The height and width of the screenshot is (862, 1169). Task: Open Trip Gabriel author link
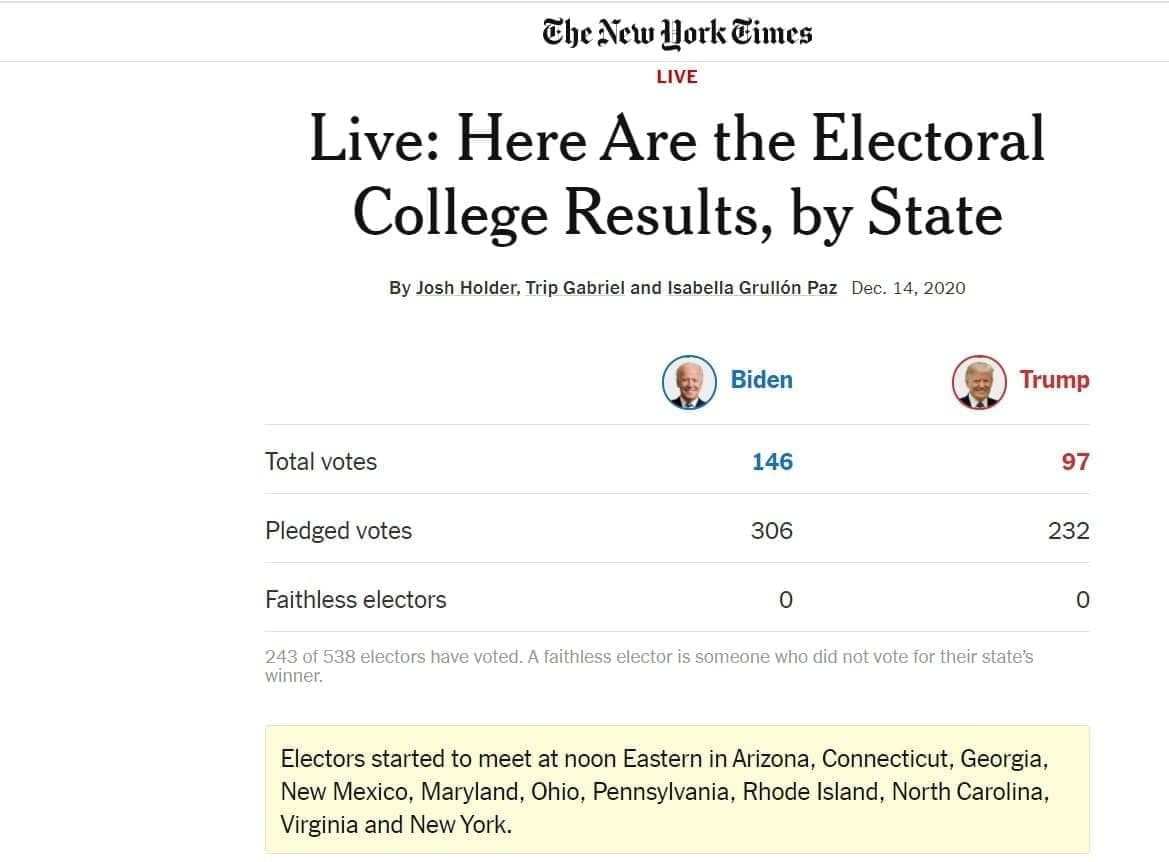[575, 288]
